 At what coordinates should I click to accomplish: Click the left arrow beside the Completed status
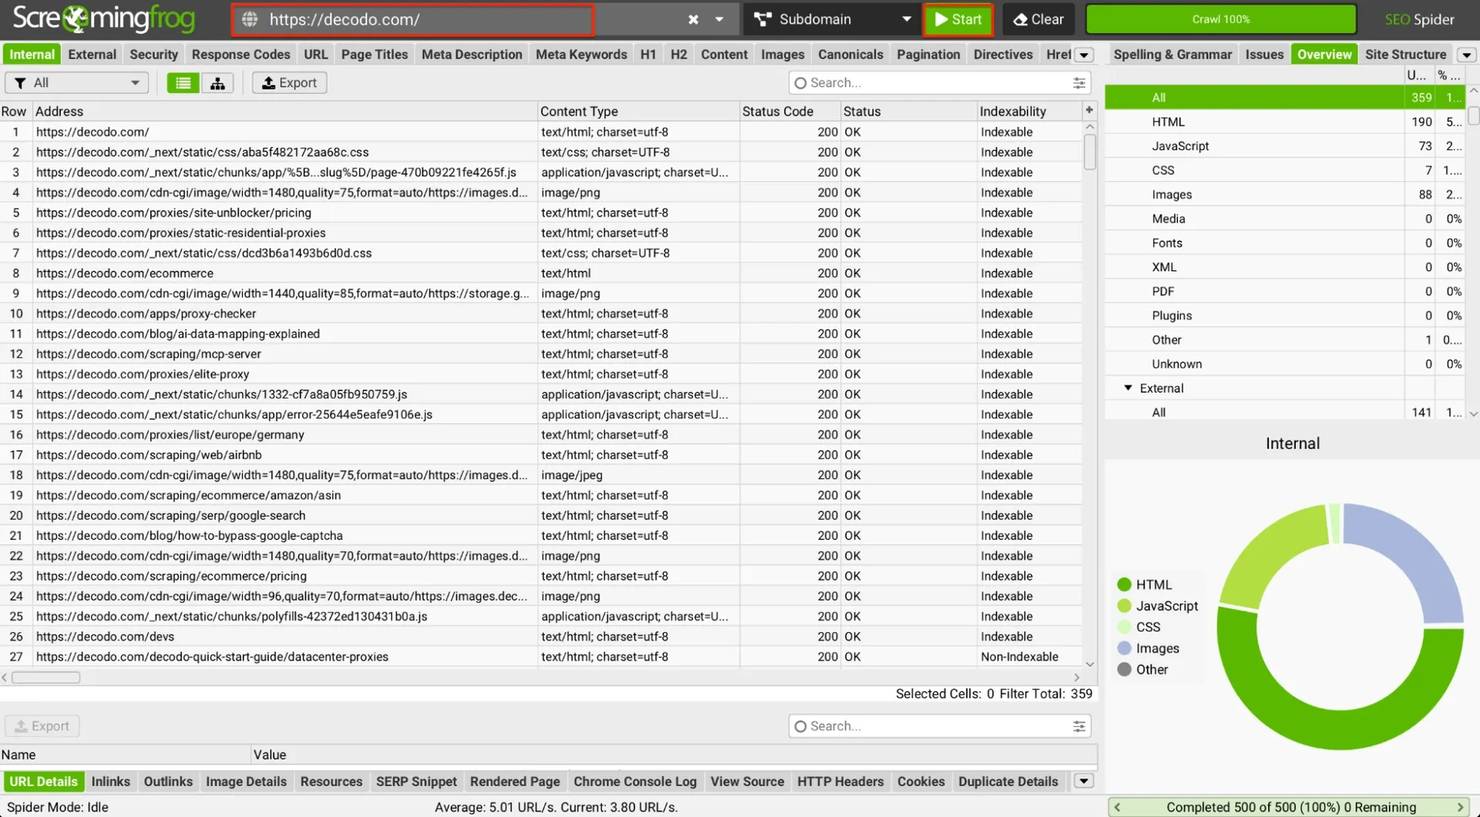pyautogui.click(x=1117, y=807)
